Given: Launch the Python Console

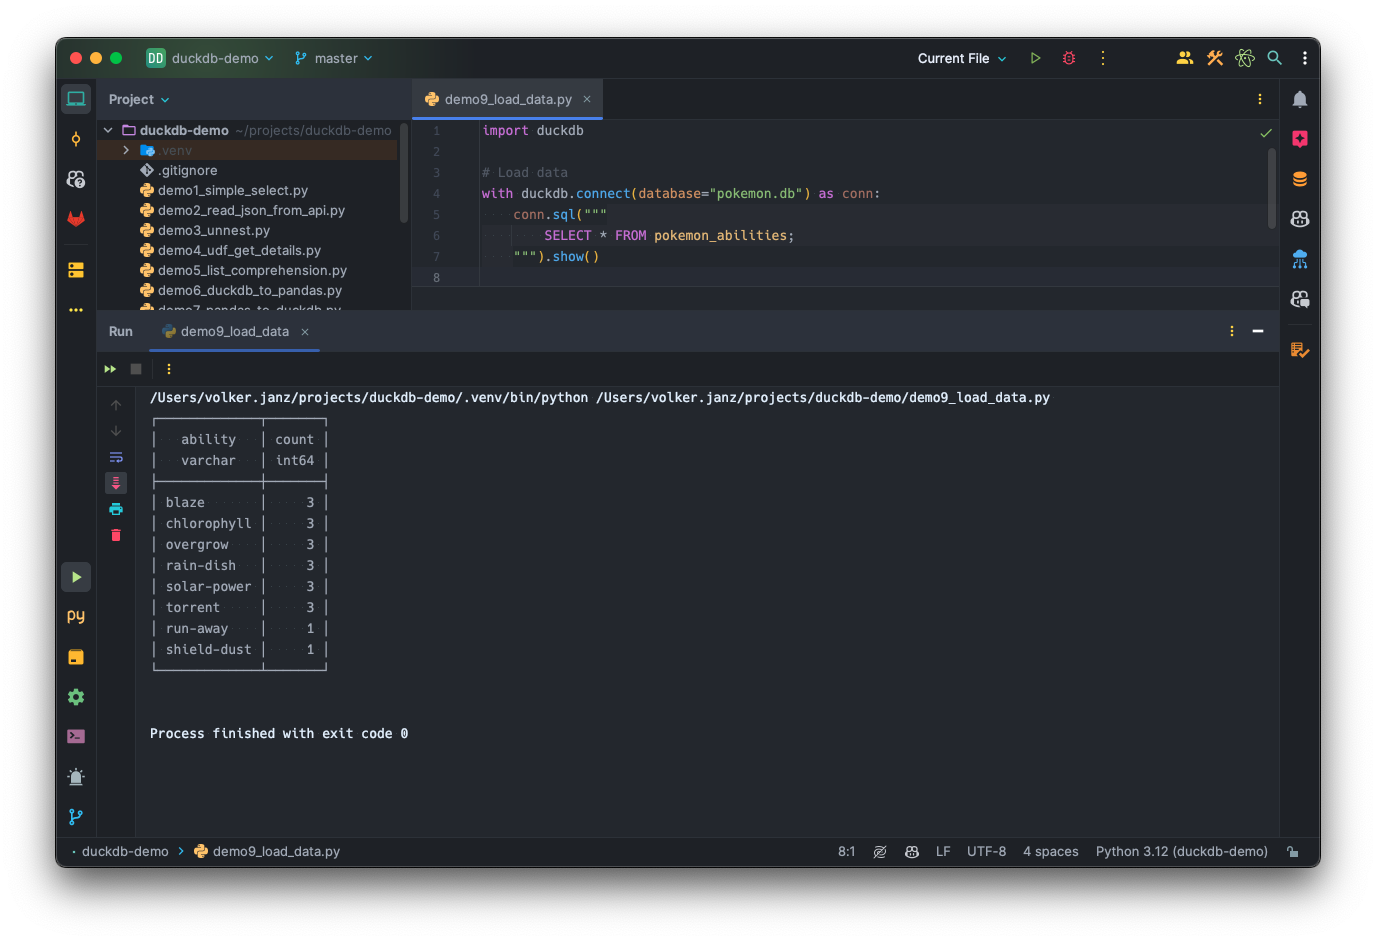Looking at the screenshot, I should tap(76, 616).
